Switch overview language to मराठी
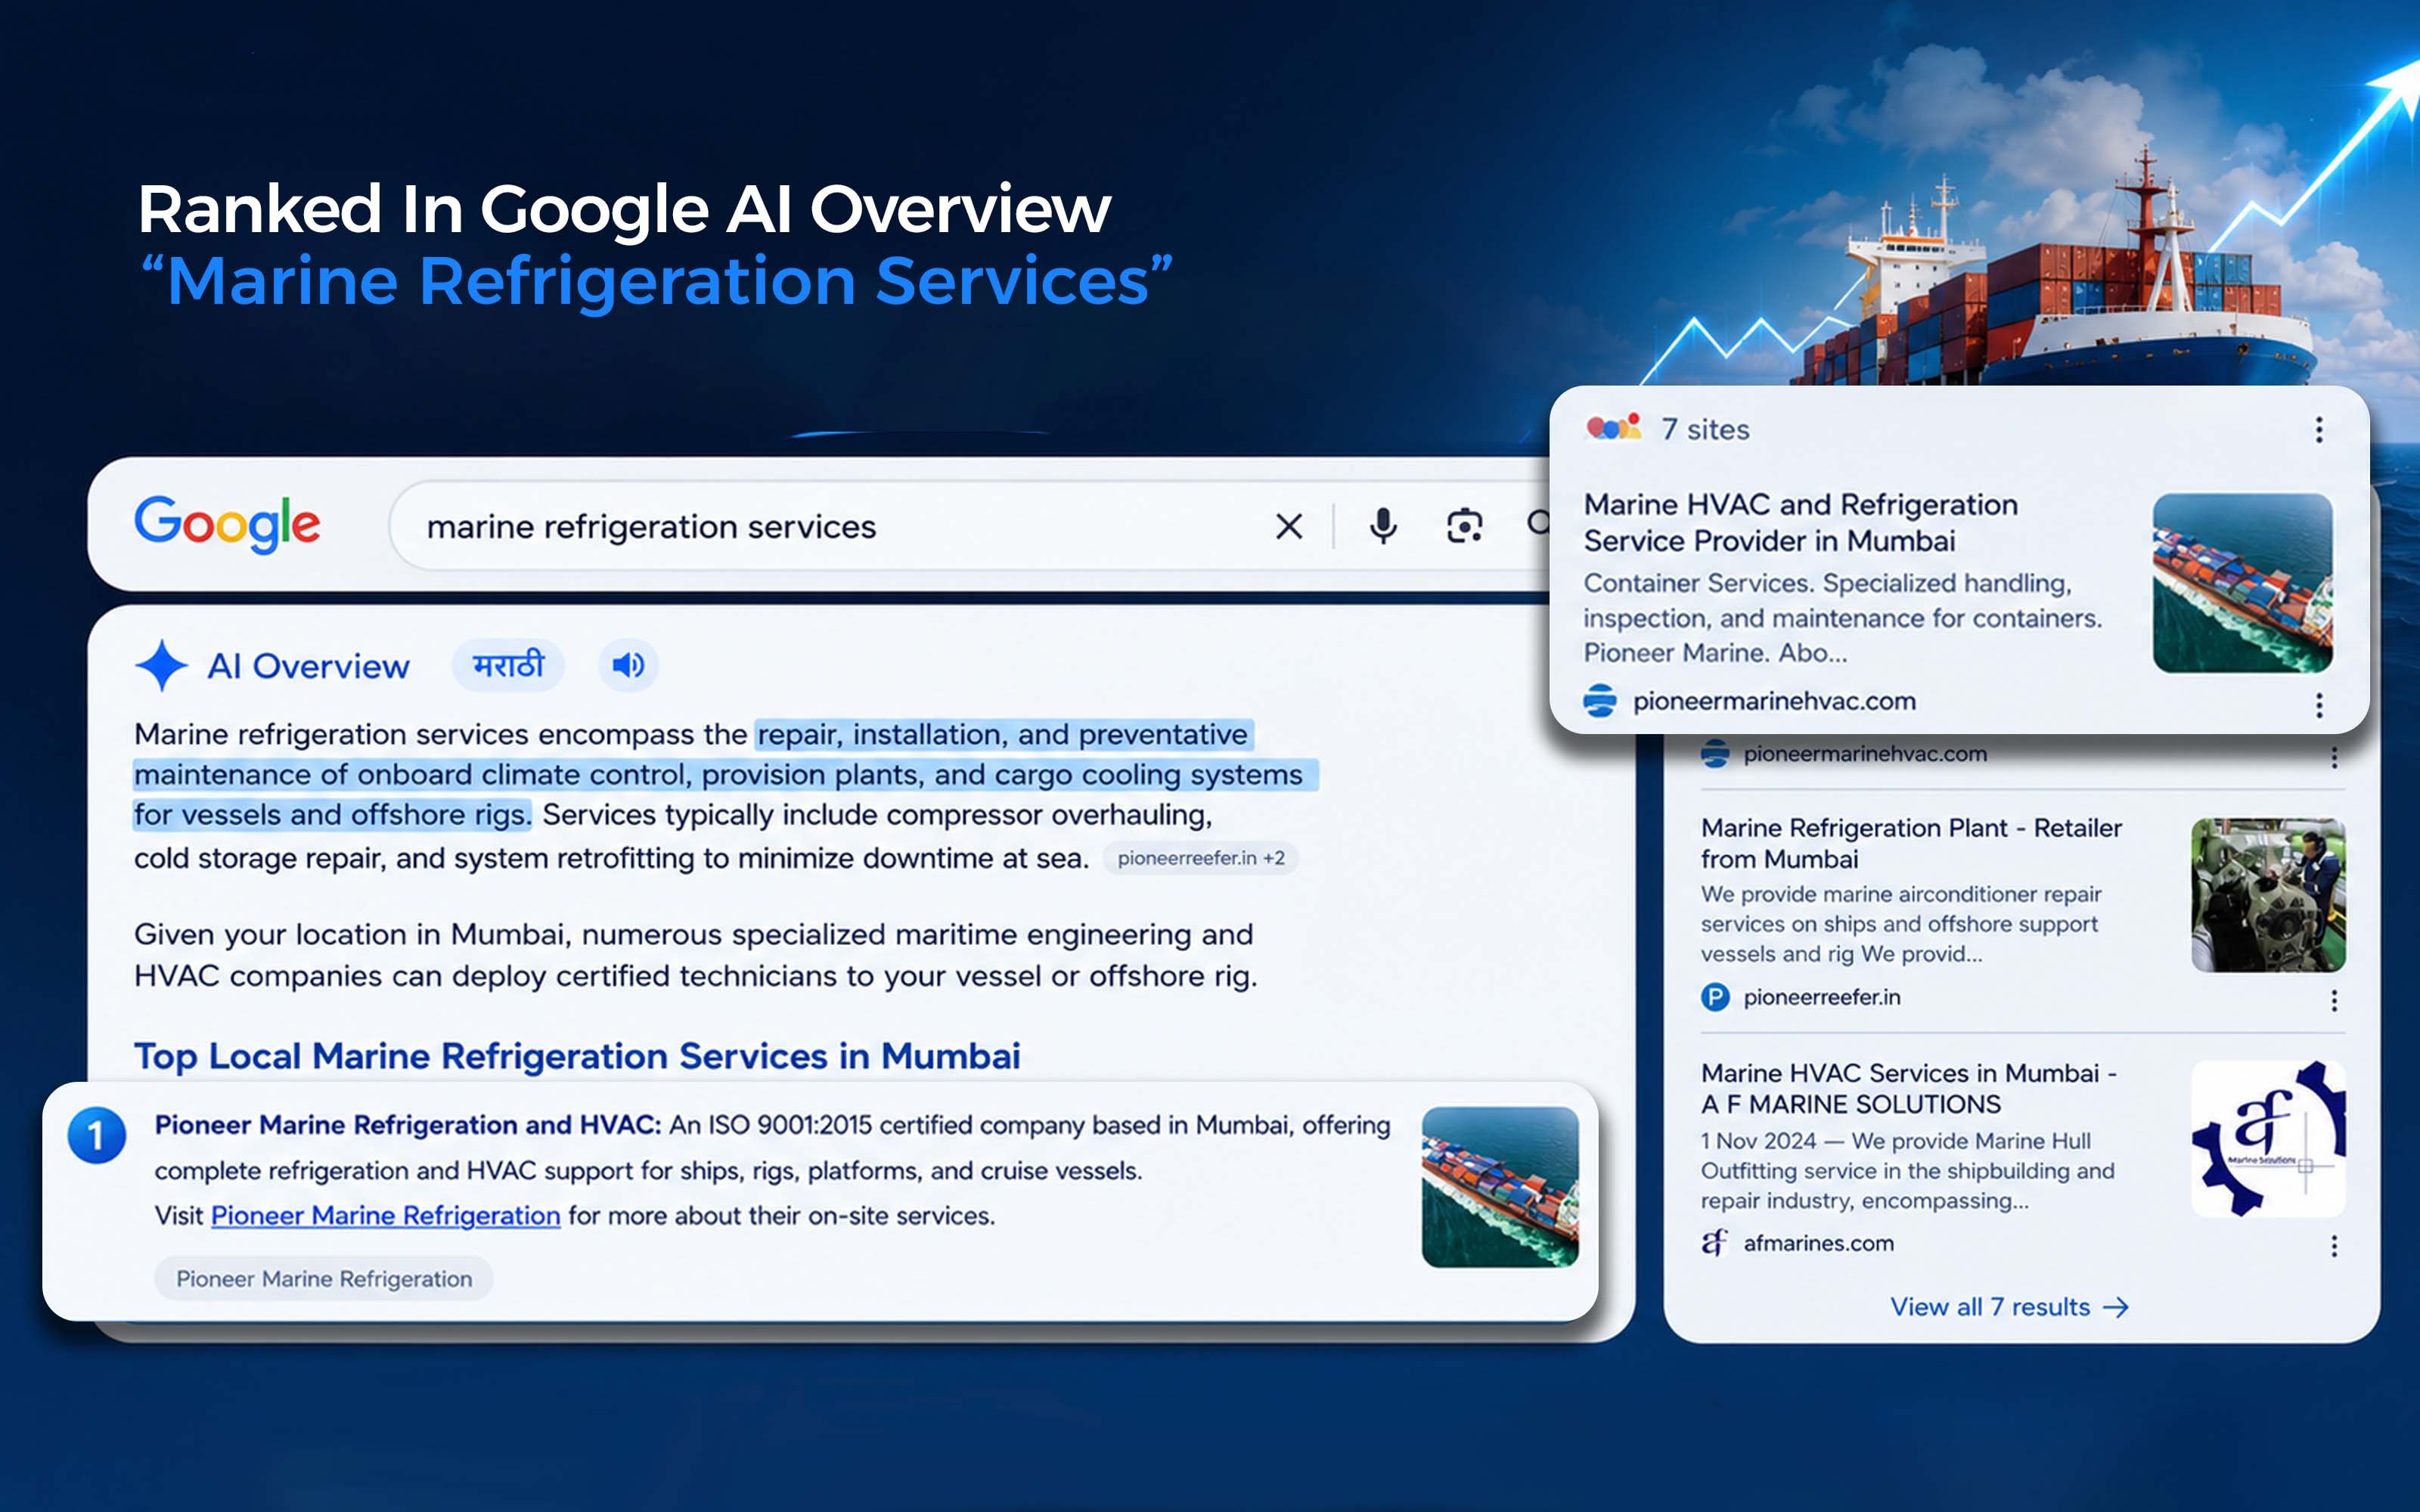The width and height of the screenshot is (2420, 1512). [508, 665]
